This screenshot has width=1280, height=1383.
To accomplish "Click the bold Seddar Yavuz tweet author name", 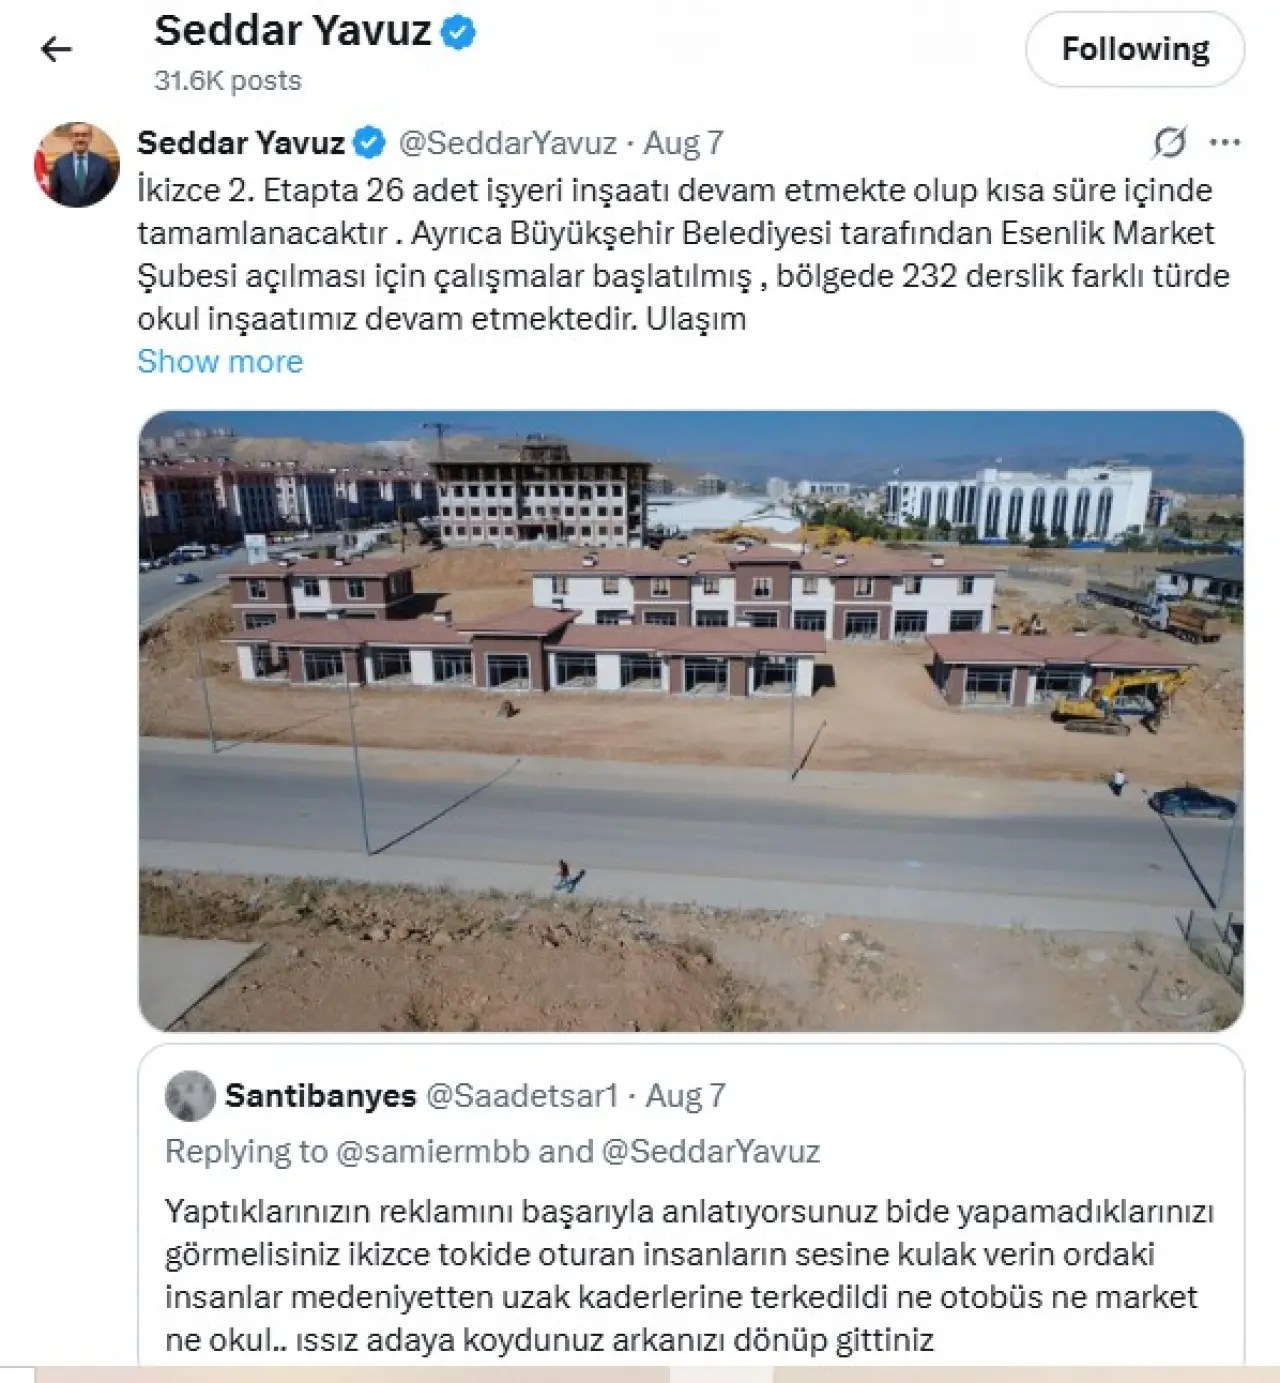I will (x=241, y=143).
